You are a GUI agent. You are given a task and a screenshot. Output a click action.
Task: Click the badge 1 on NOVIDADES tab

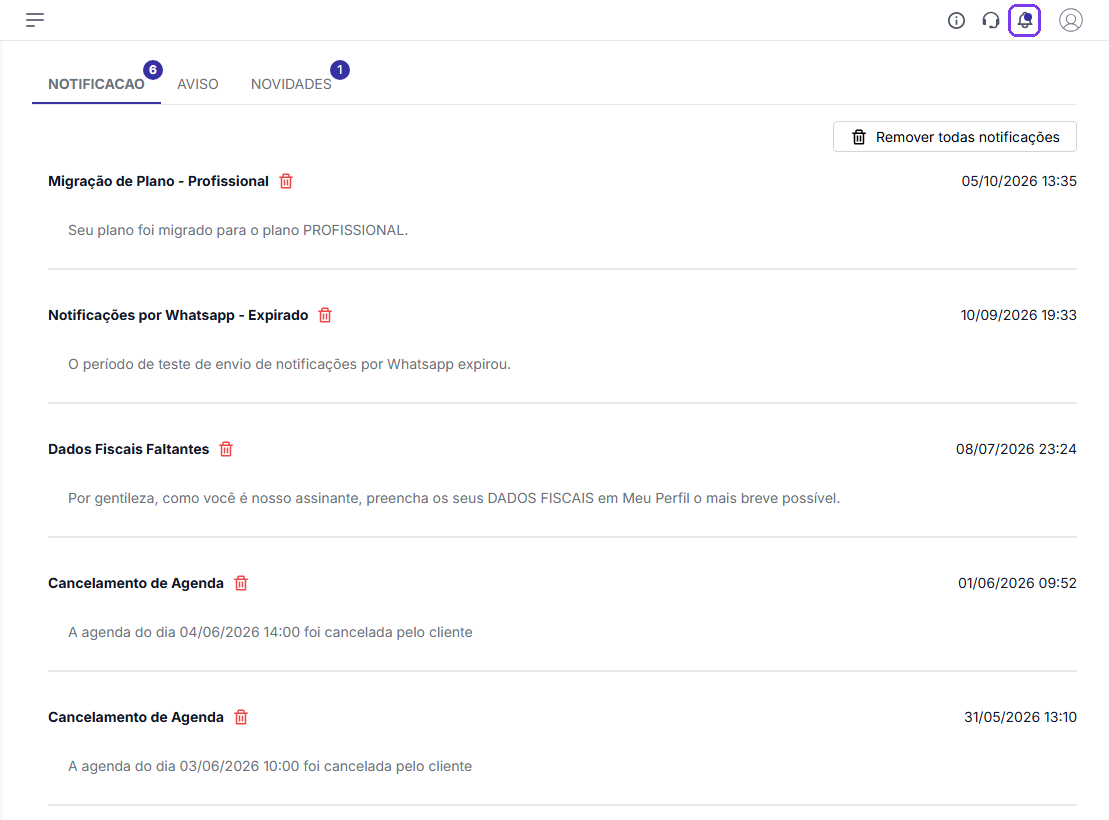(x=340, y=70)
